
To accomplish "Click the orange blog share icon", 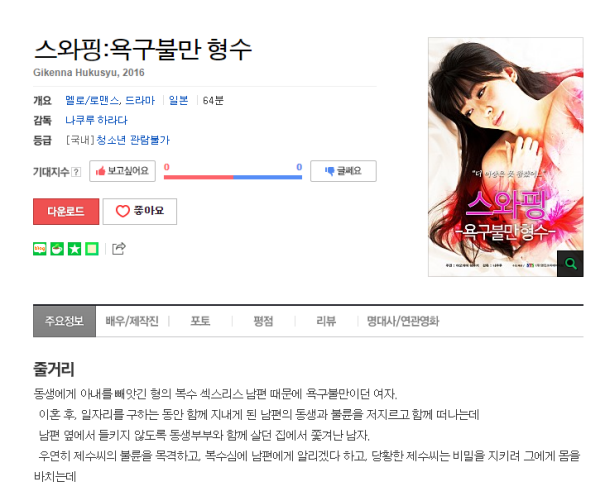I will tap(40, 249).
